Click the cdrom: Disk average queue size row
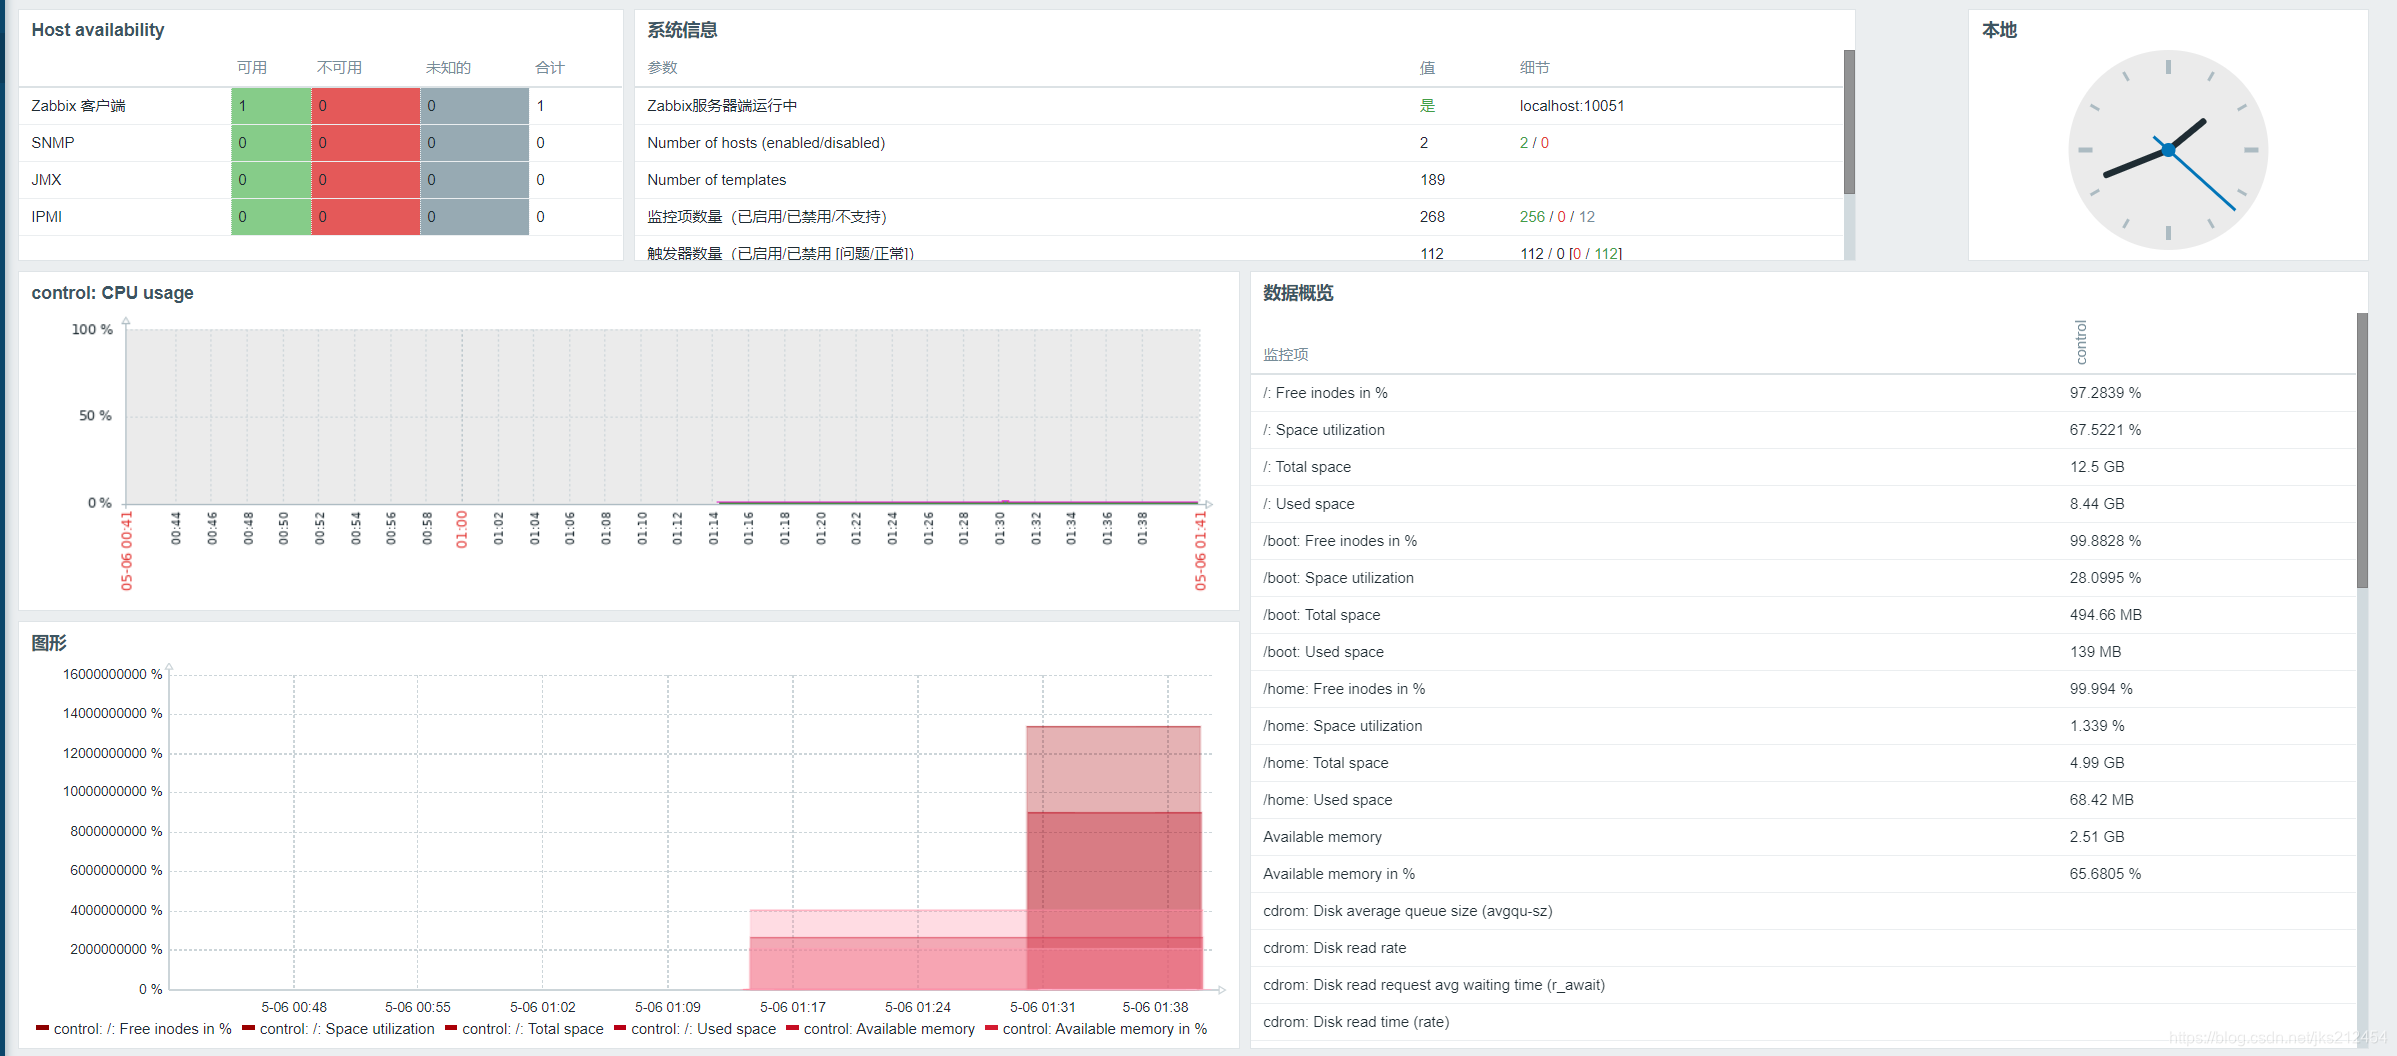The height and width of the screenshot is (1056, 2397). [1803, 911]
